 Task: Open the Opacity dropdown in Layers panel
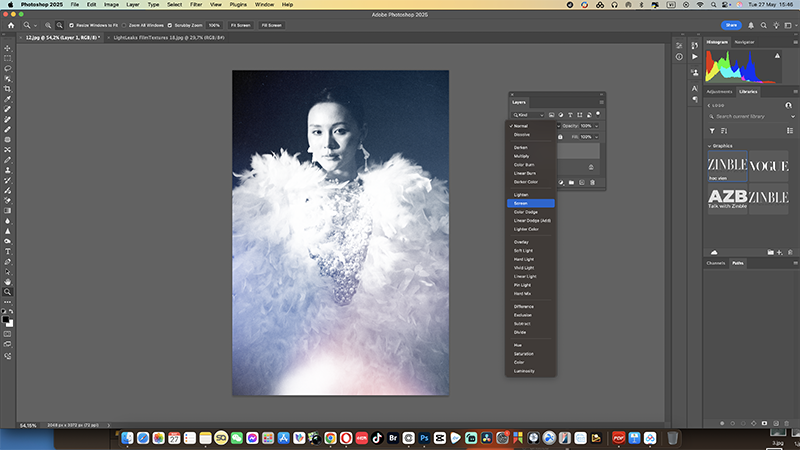pos(598,126)
